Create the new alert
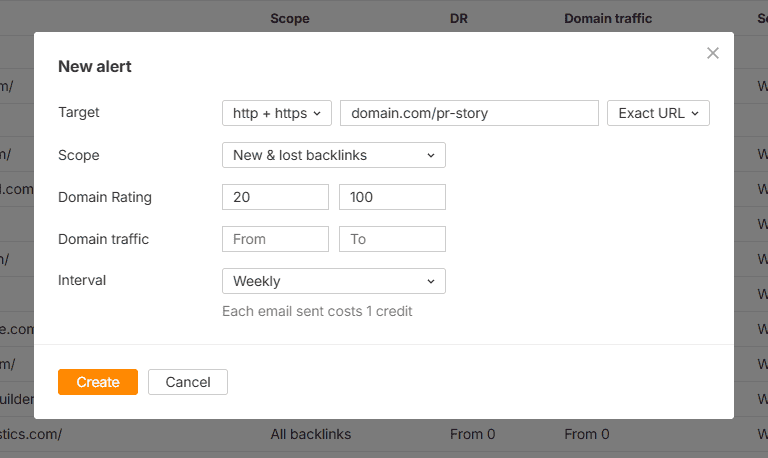768x458 pixels. click(x=98, y=382)
